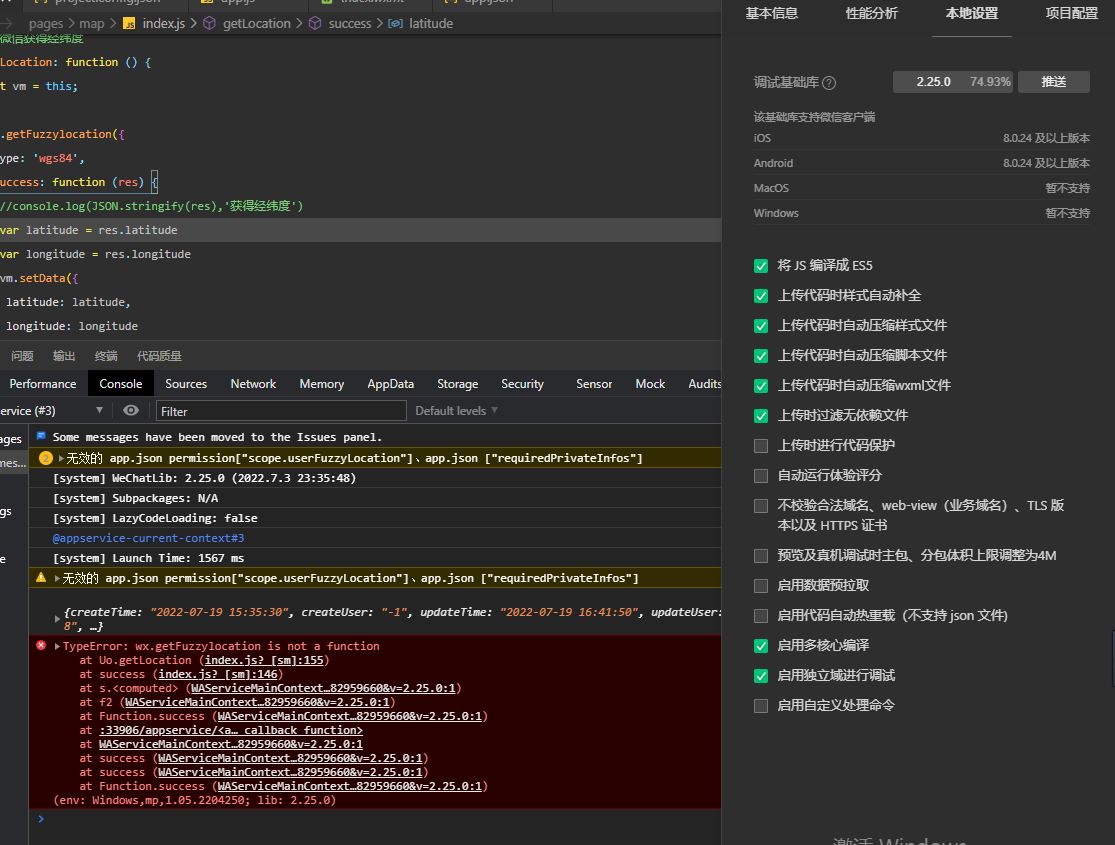Click the [system] WeChatLib: 2.25.0 log line
Viewport: 1115px width, 845px height.
204,478
